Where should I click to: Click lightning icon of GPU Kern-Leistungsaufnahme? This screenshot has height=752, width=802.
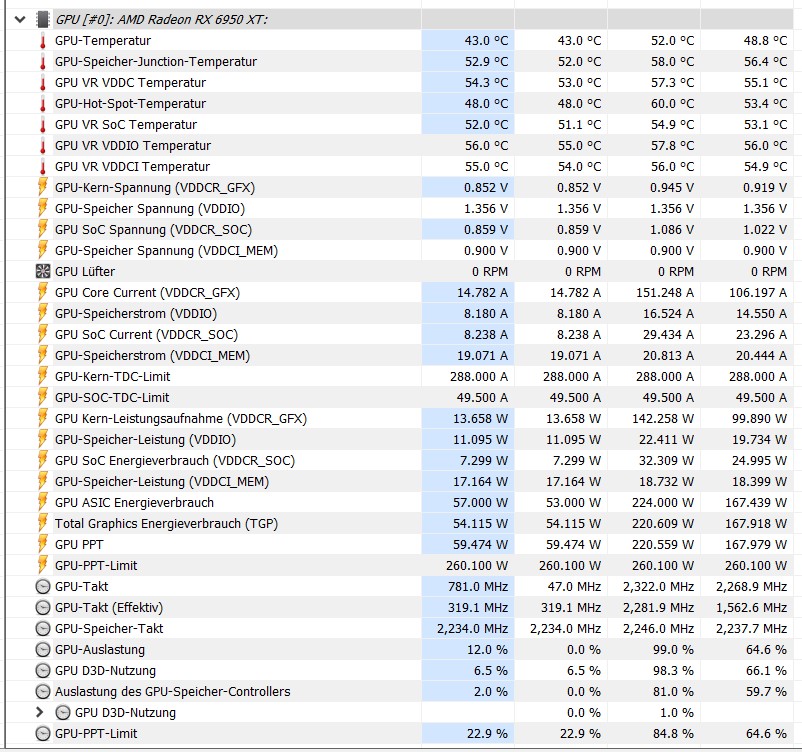click(43, 418)
